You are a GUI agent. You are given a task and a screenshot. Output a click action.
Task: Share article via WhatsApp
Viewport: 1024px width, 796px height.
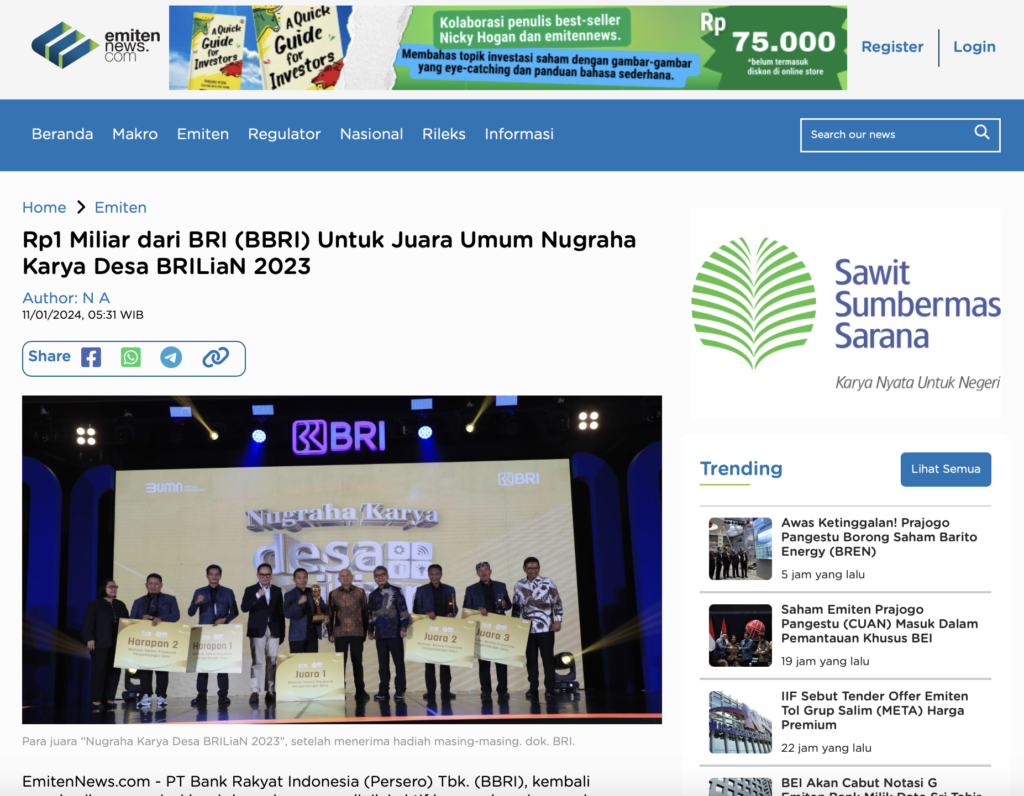coord(131,357)
